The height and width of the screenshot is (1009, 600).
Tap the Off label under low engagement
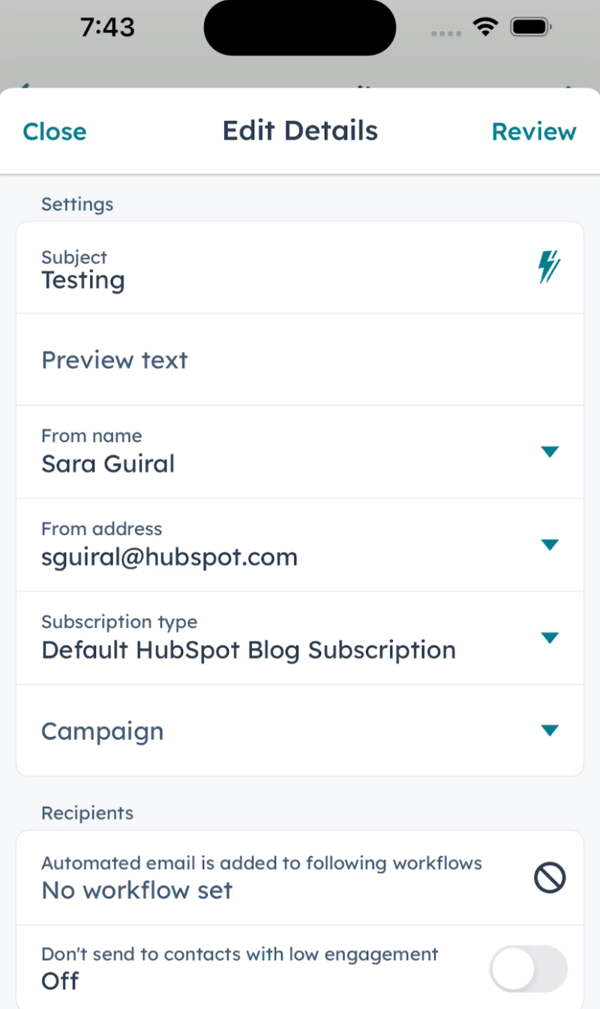(60, 981)
